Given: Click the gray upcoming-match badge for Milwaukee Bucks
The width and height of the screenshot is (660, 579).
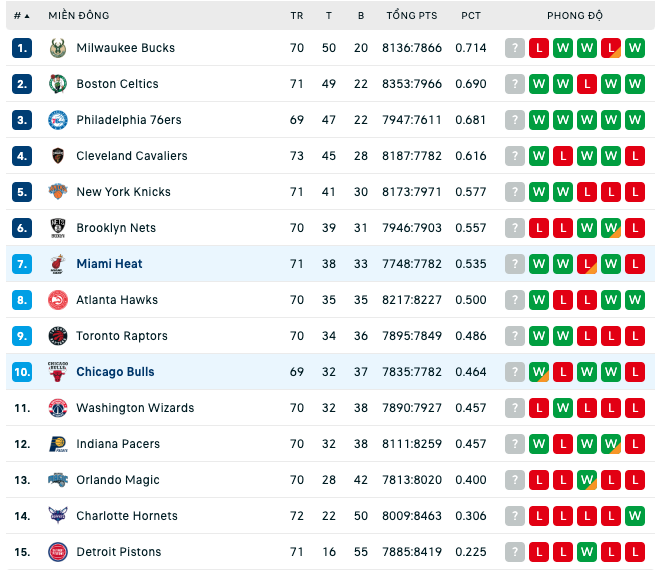Looking at the screenshot, I should [514, 48].
